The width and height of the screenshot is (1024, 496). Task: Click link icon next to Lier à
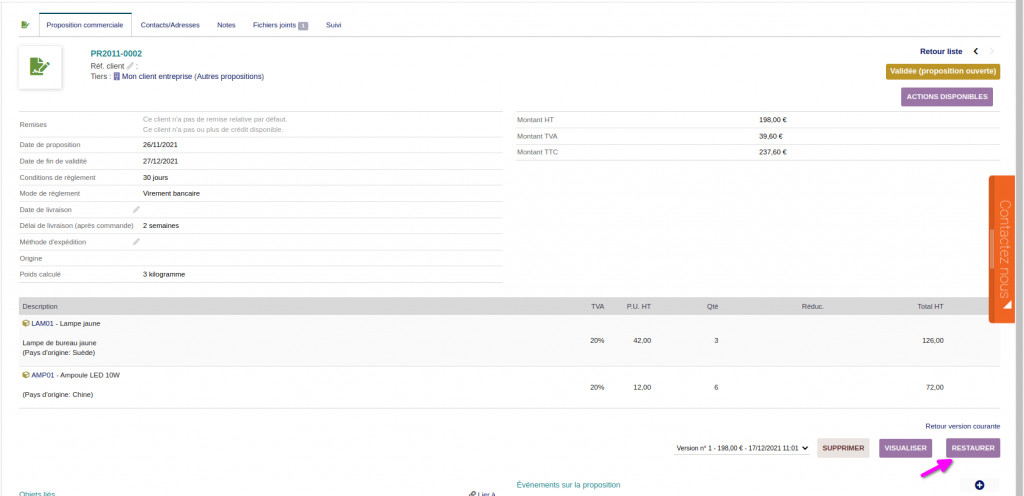(x=472, y=493)
